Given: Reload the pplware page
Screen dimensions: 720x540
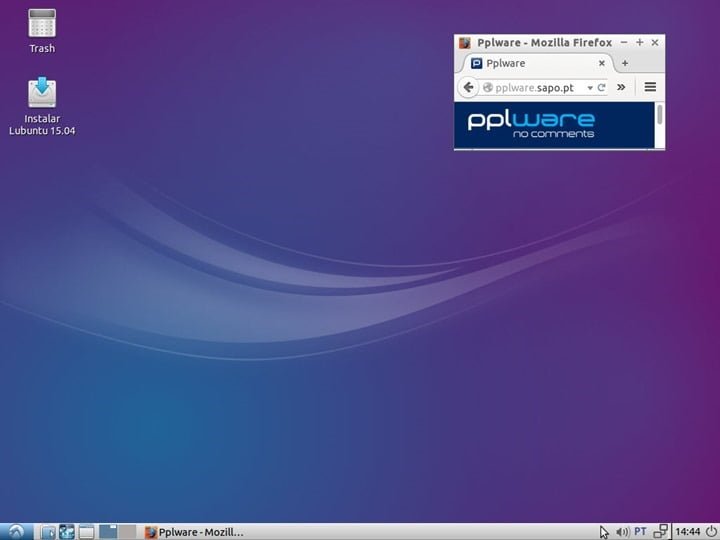Looking at the screenshot, I should pyautogui.click(x=602, y=87).
